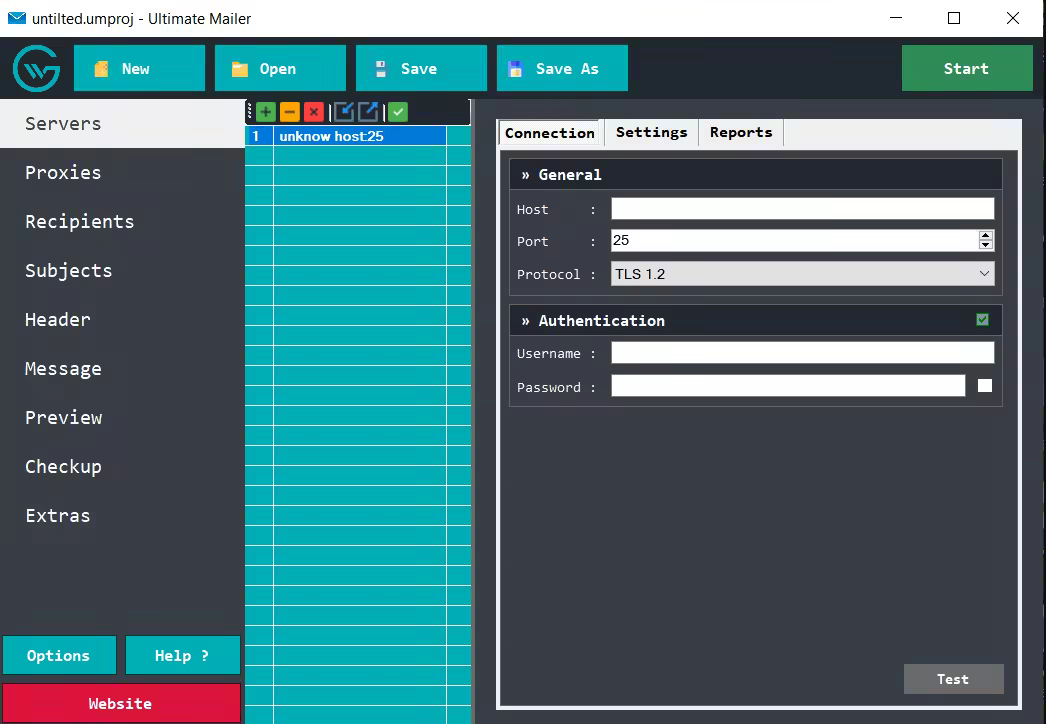Export servers using the export arrow icon
Viewport: 1046px width, 724px height.
click(366, 111)
